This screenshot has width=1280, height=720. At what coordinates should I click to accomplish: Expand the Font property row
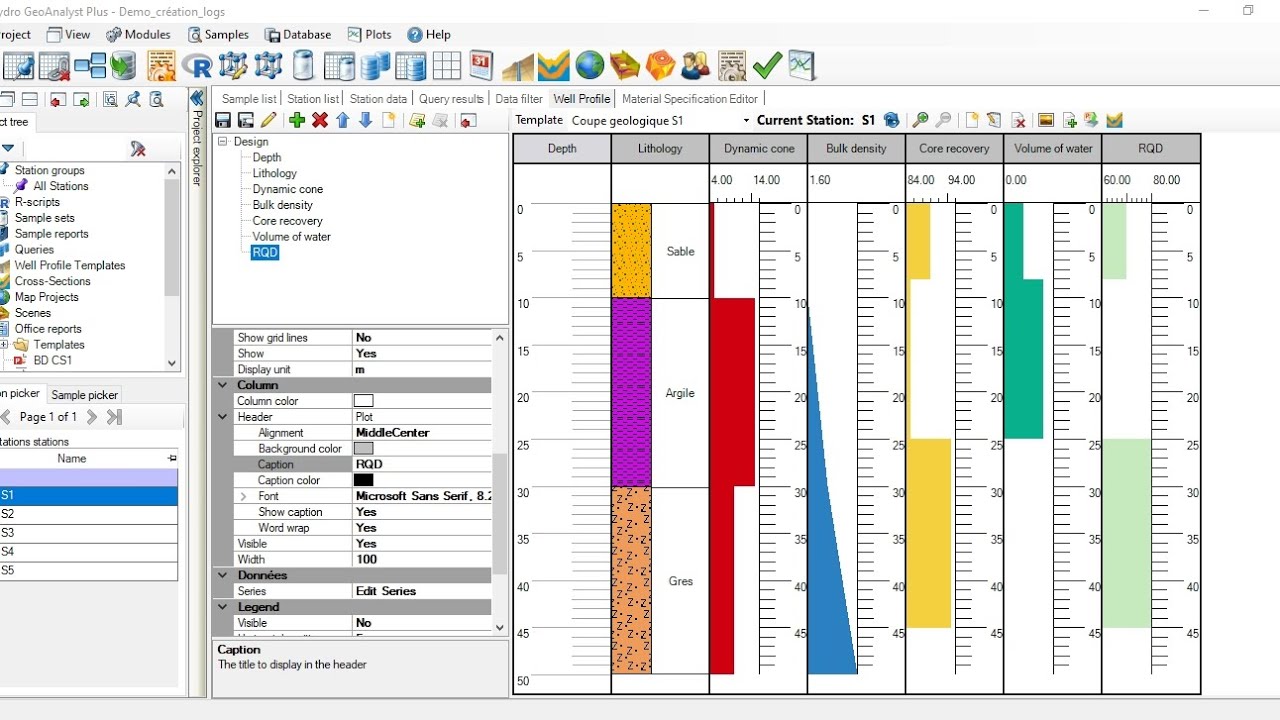pos(243,496)
